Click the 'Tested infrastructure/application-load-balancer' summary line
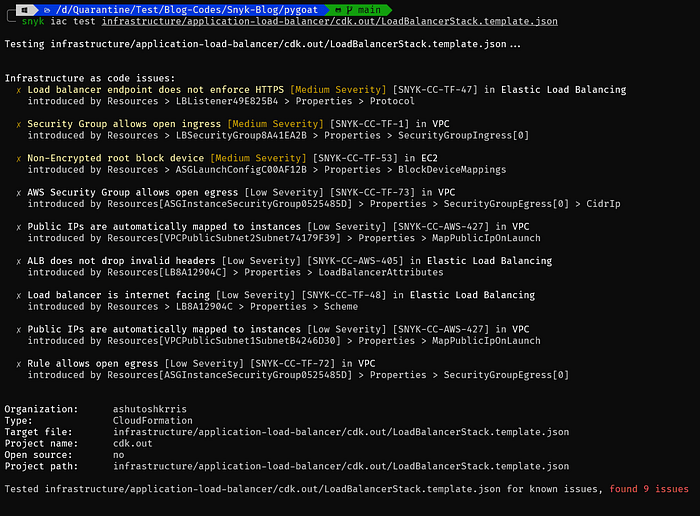The image size is (700, 516). (x=346, y=489)
